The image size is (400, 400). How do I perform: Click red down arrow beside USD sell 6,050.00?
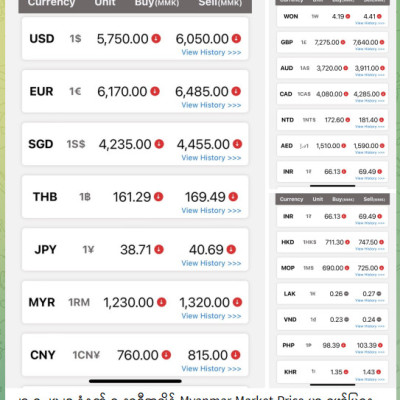click(236, 39)
